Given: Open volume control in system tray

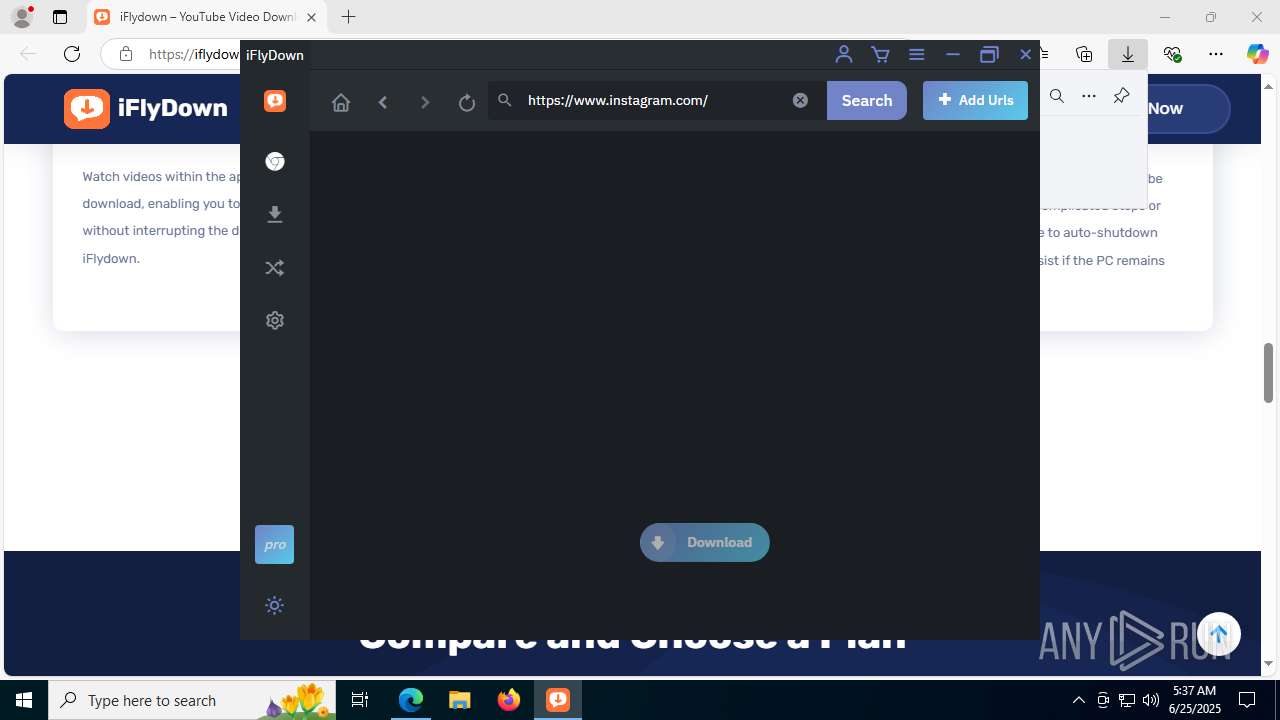Looking at the screenshot, I should [1151, 700].
